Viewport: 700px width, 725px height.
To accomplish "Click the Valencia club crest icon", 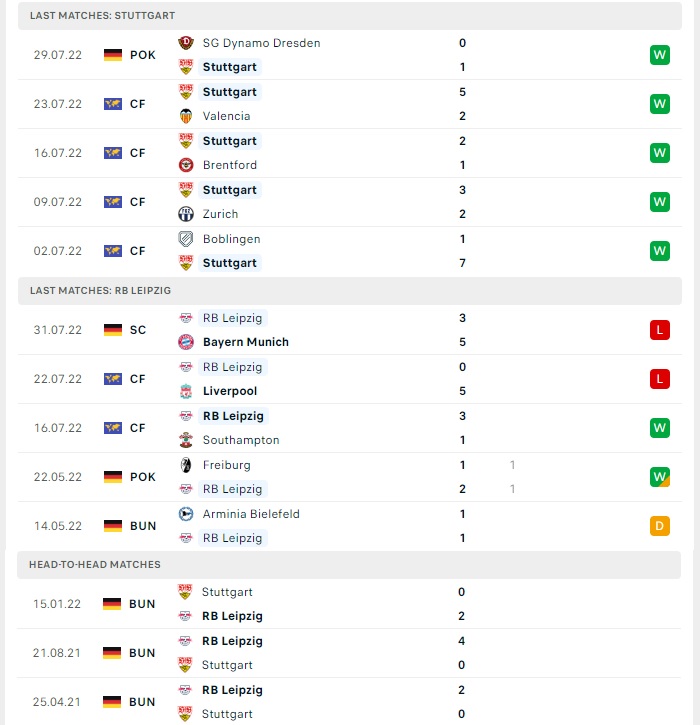I will click(186, 116).
